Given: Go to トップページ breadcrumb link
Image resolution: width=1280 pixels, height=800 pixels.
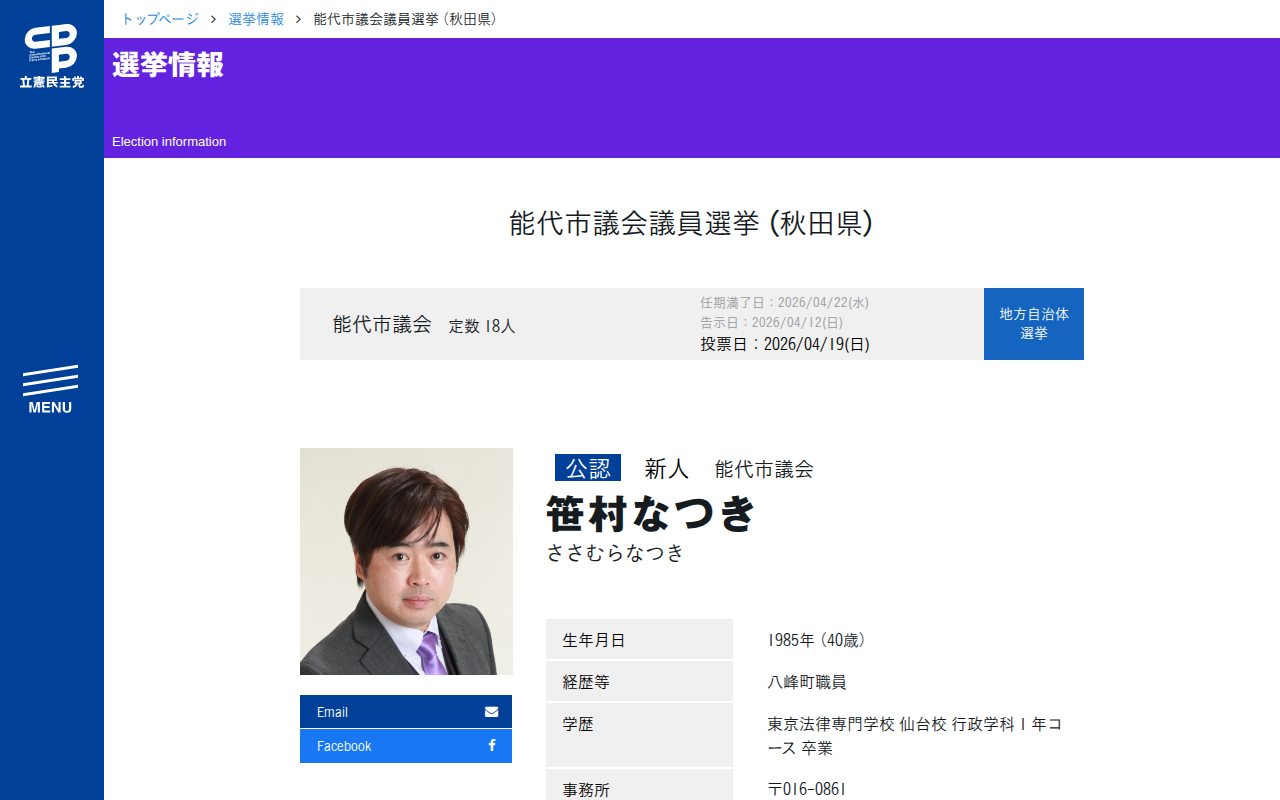Looking at the screenshot, I should (160, 19).
